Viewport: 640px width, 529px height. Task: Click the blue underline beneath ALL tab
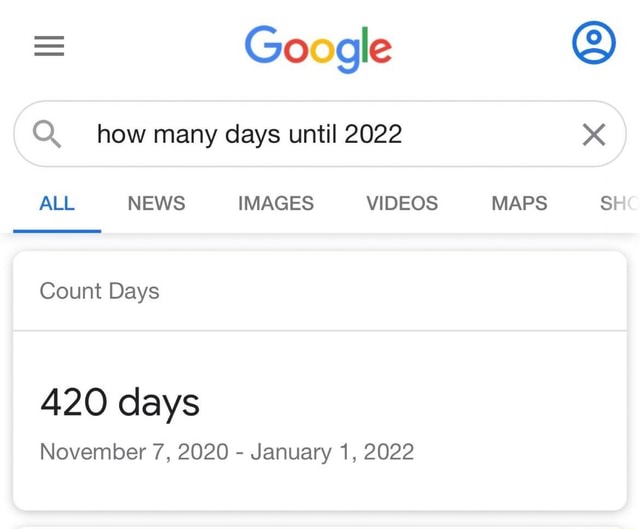point(57,231)
